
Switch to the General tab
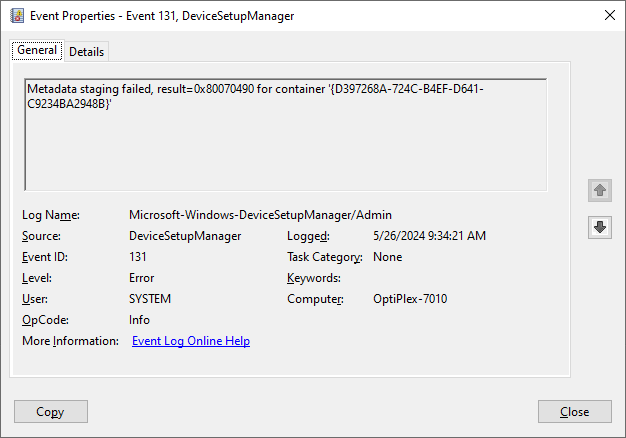click(x=37, y=51)
